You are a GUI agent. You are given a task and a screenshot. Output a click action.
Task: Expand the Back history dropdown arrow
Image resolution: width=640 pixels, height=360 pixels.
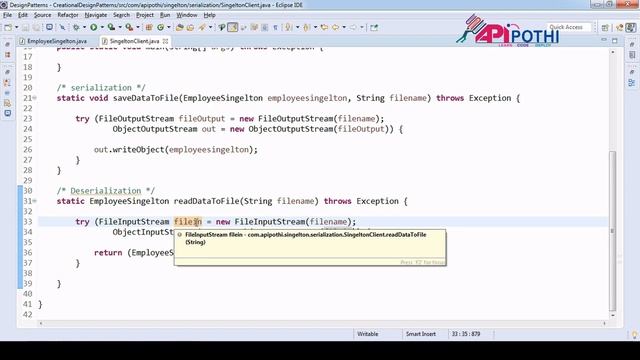click(x=344, y=27)
